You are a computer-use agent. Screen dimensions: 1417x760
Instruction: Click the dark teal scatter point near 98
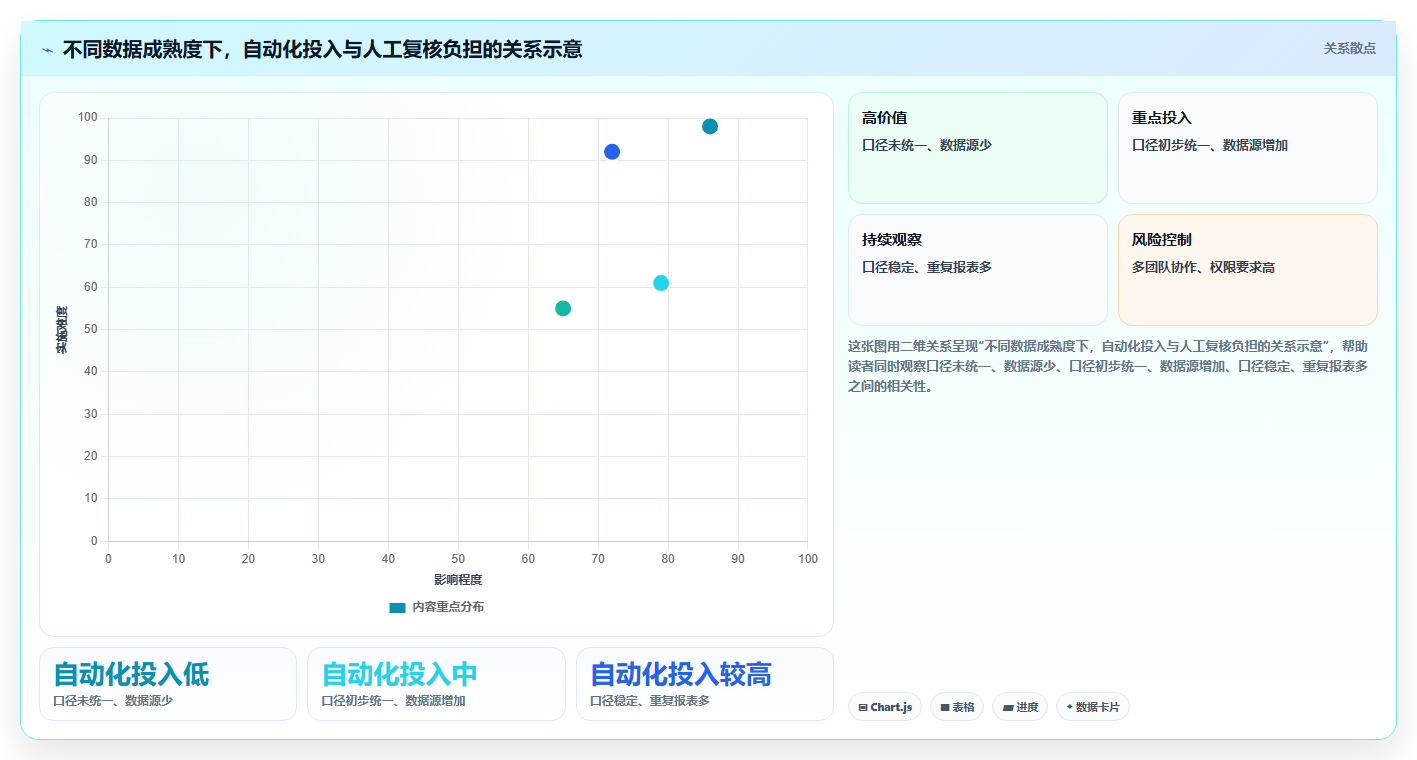pyautogui.click(x=710, y=126)
